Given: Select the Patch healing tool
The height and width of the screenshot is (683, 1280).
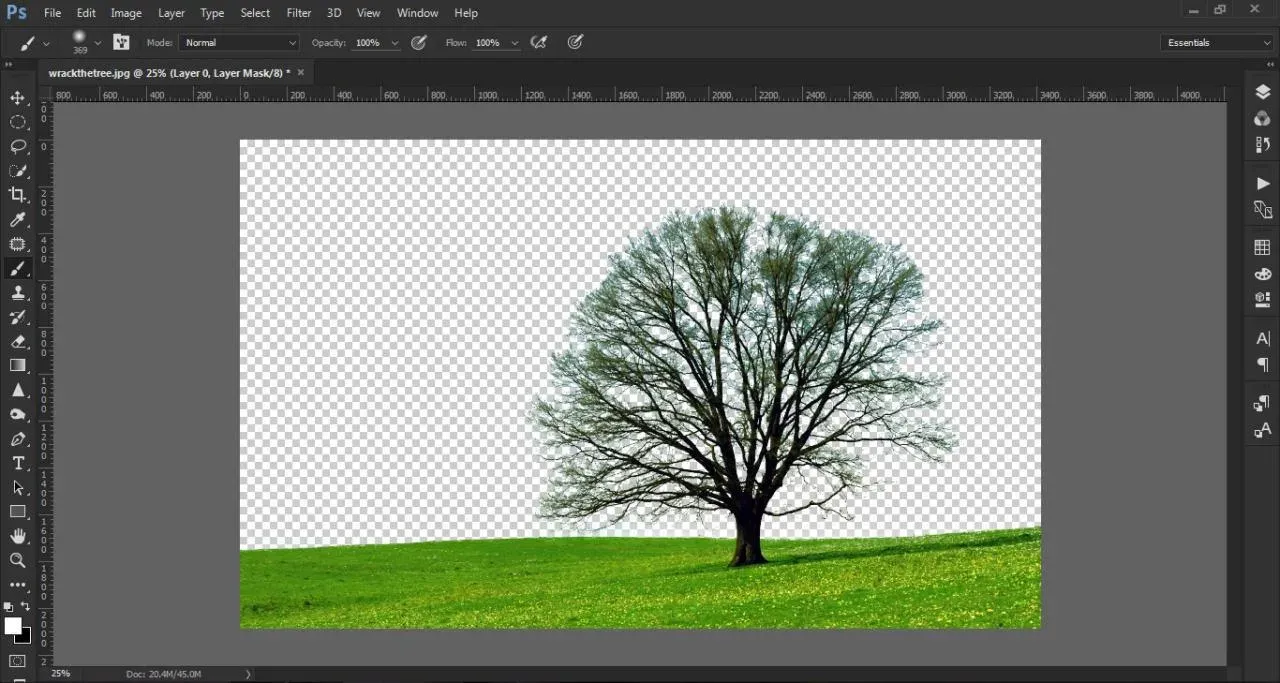Looking at the screenshot, I should [18, 244].
